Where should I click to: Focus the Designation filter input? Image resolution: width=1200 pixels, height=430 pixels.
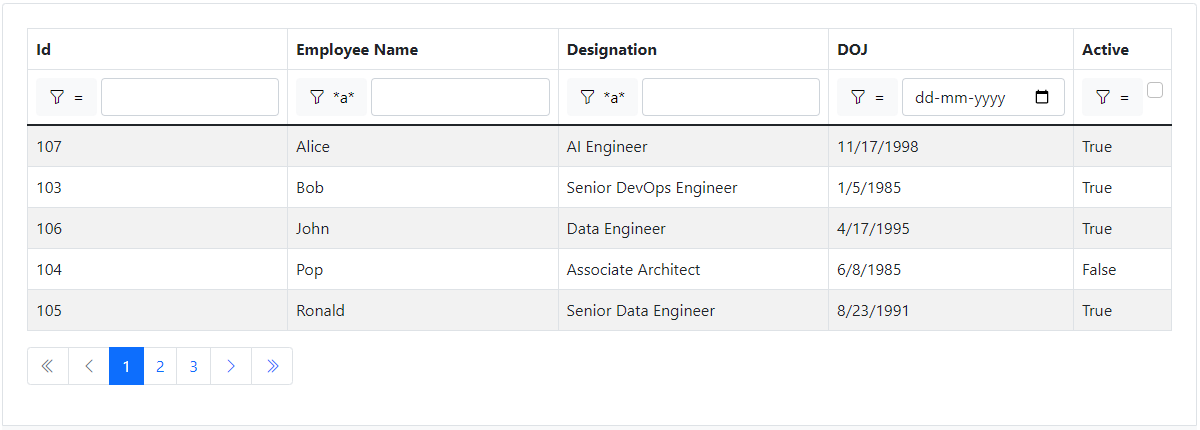click(730, 97)
